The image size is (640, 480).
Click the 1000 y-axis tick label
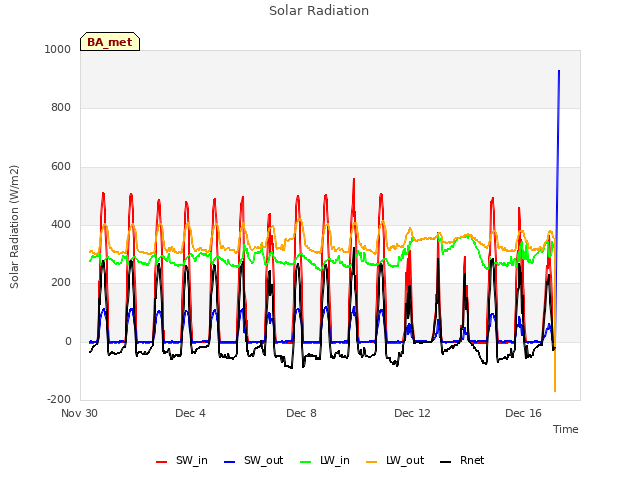click(58, 49)
